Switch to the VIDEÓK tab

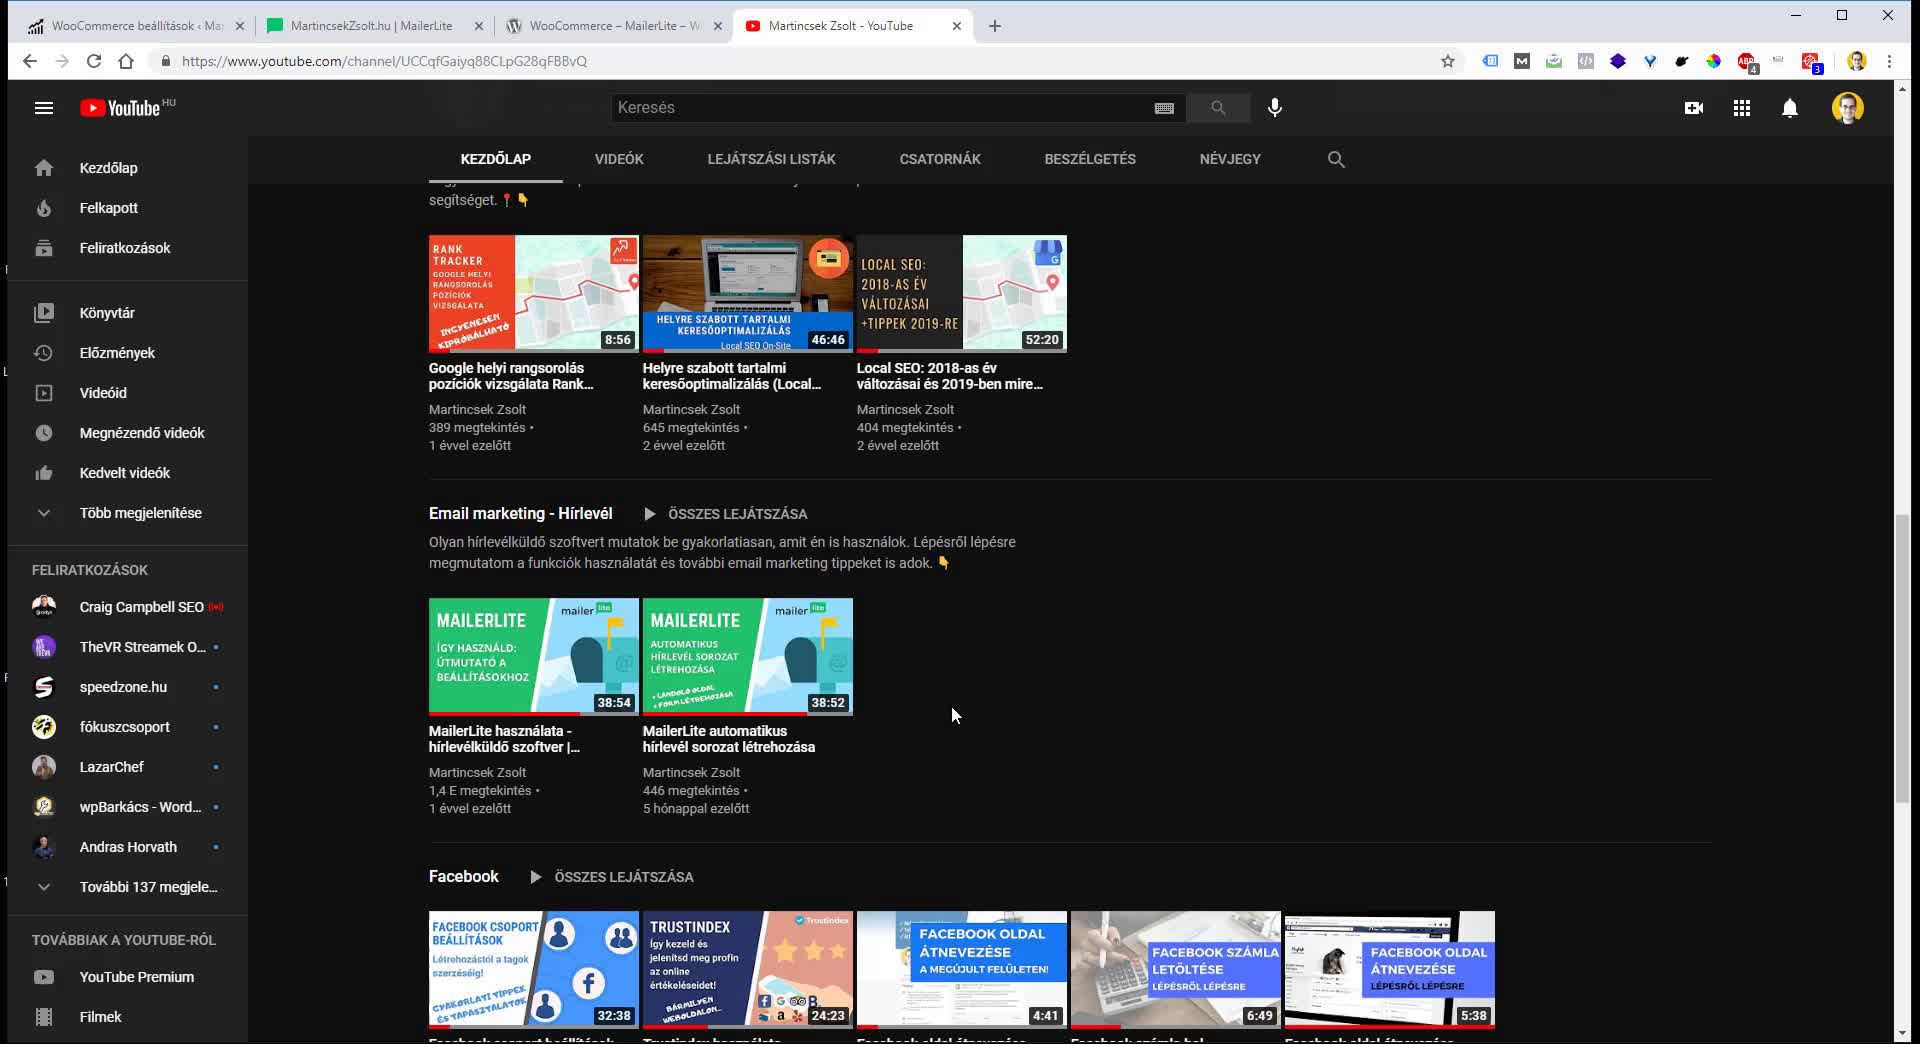(619, 159)
